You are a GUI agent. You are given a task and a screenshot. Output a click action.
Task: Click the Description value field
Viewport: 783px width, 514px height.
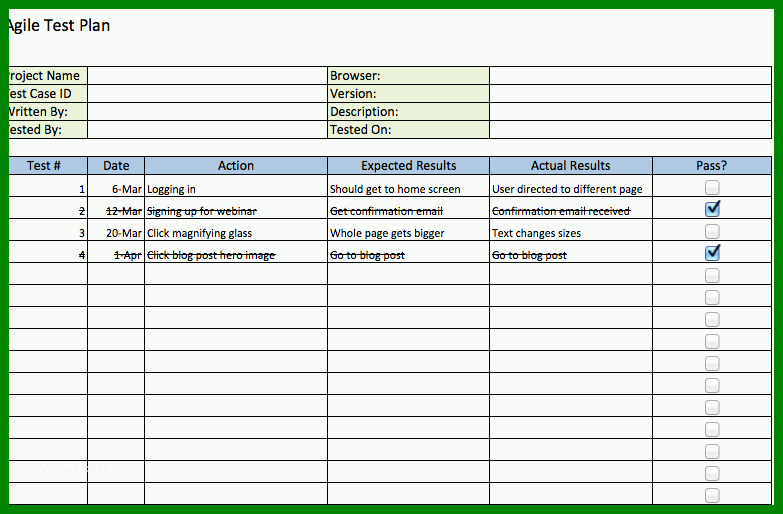click(x=630, y=111)
